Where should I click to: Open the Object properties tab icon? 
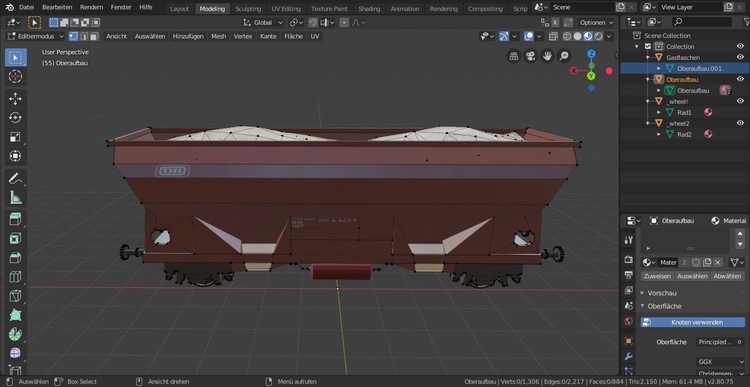[x=629, y=341]
